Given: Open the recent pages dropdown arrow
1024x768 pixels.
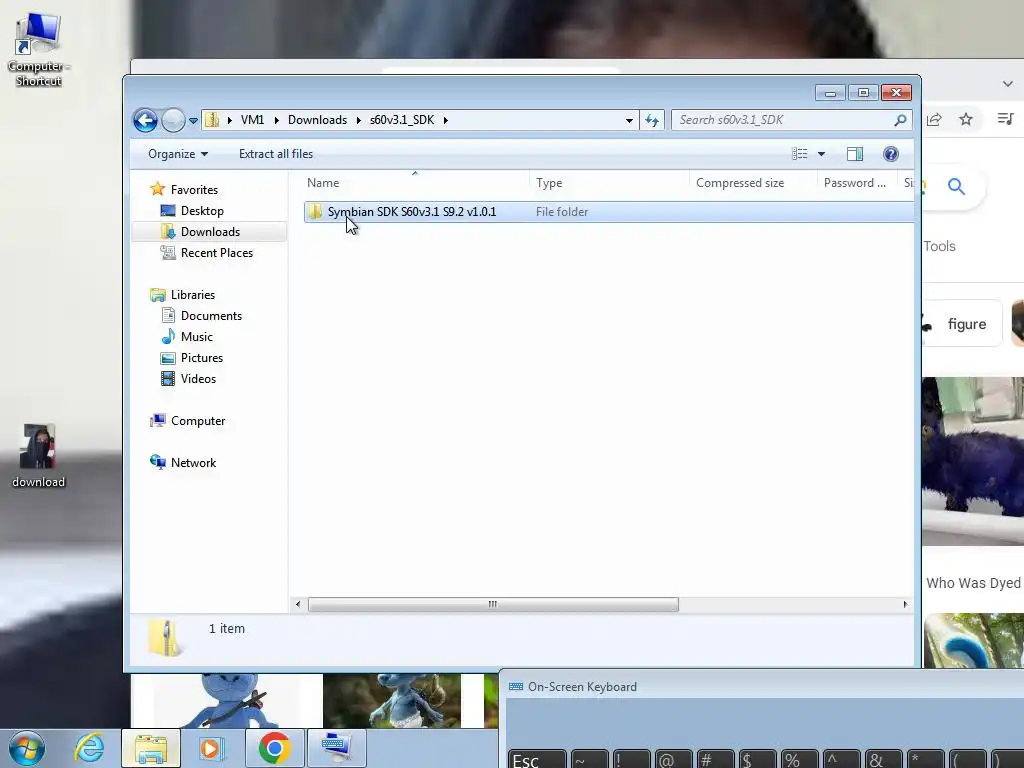Looking at the screenshot, I should pos(193,121).
